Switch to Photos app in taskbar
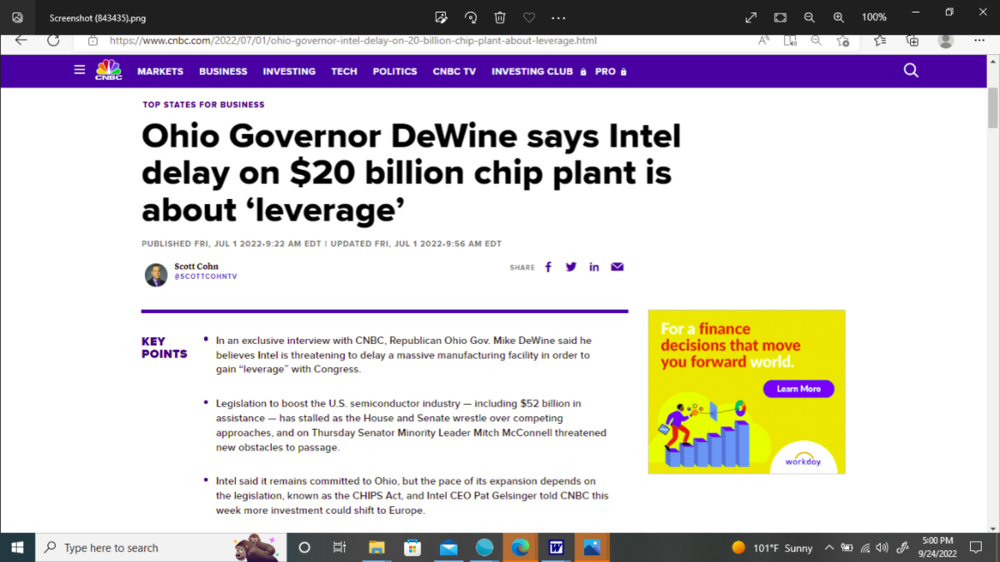1000x562 pixels. tap(592, 547)
